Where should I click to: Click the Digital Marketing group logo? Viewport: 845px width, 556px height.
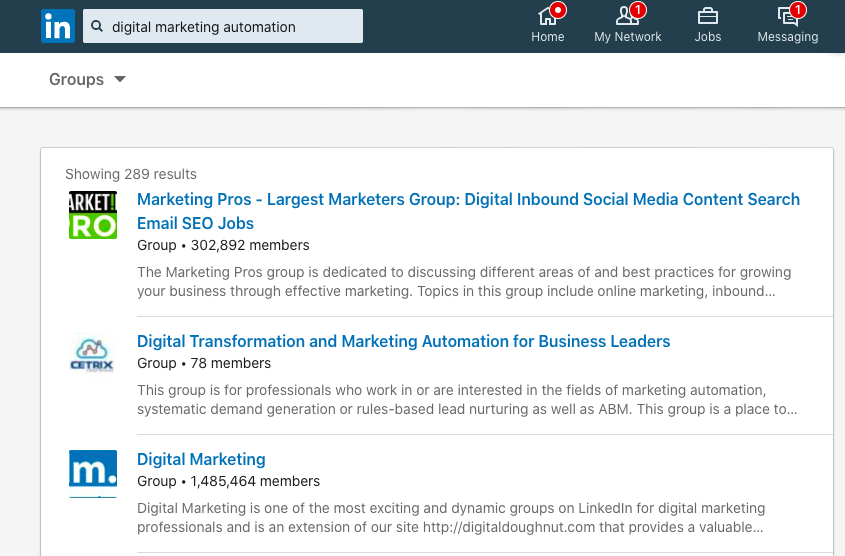tap(93, 473)
